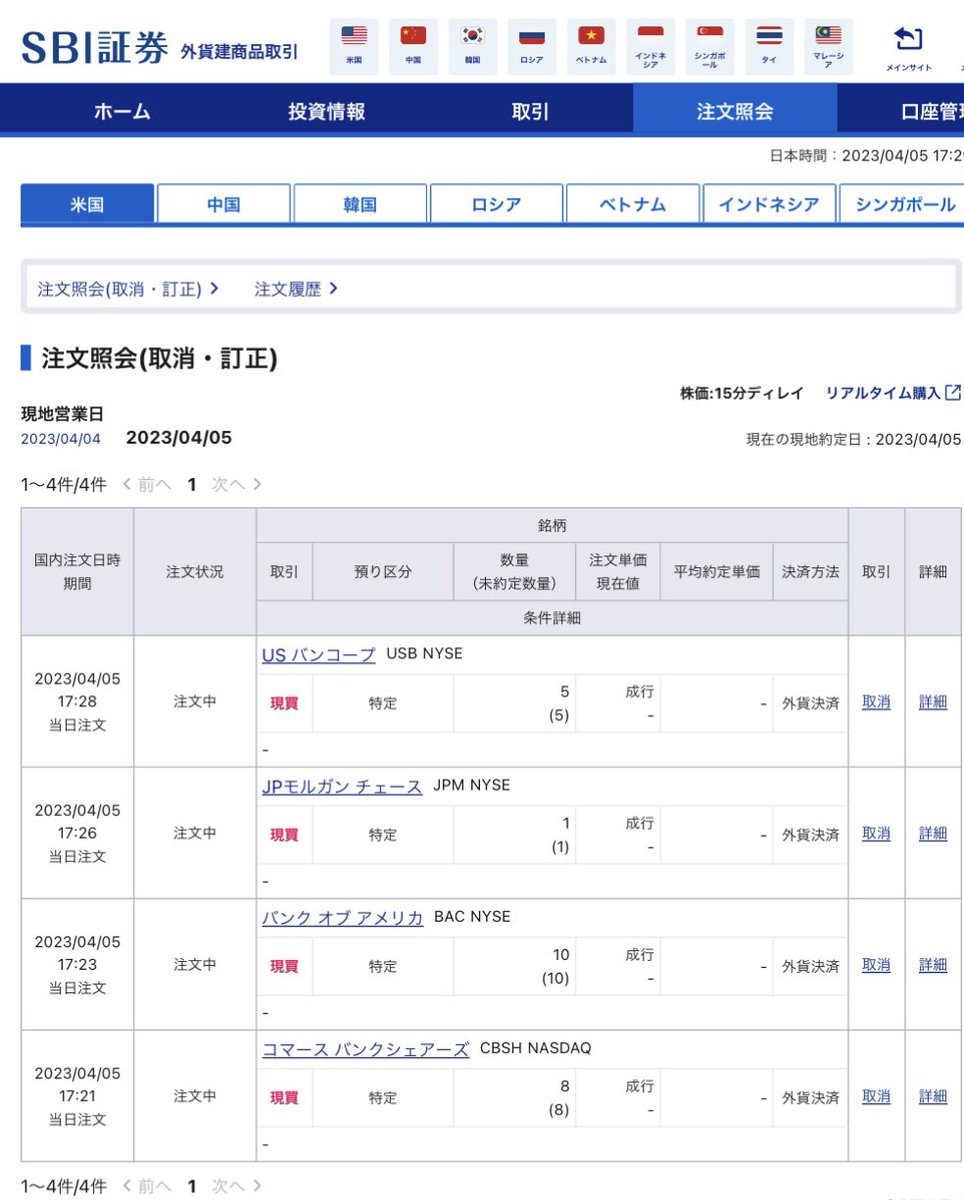
Task: Select the Korea (韓国) flag icon
Action: [472, 46]
